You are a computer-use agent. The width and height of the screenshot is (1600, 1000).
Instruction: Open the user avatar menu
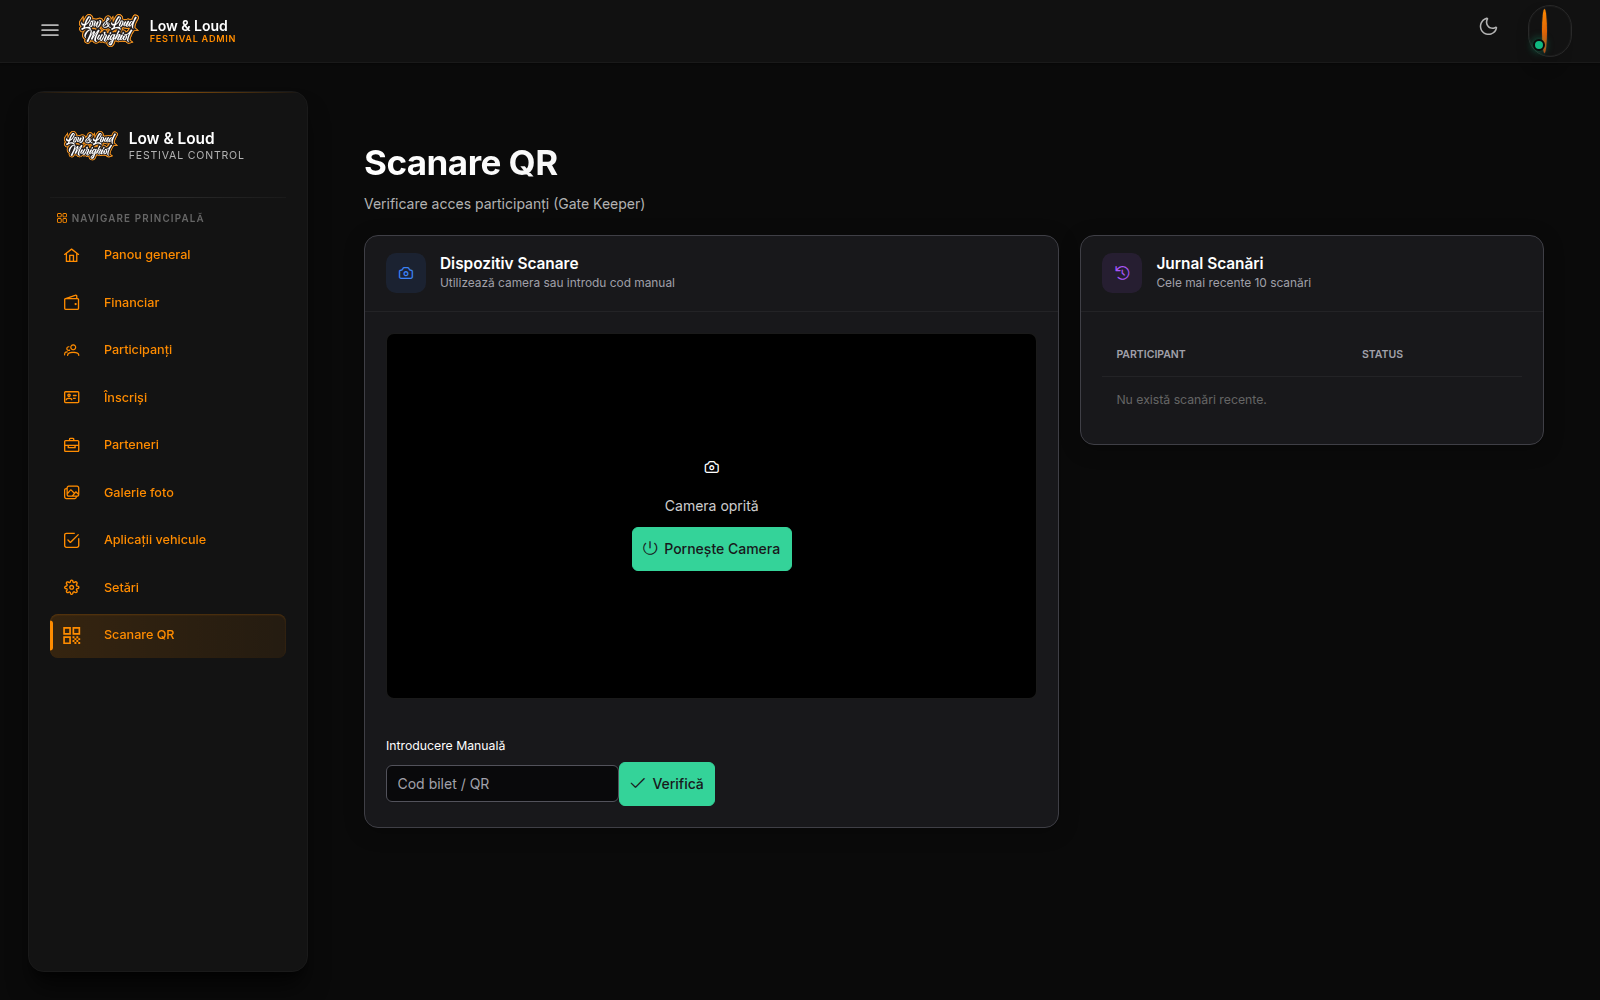(1549, 30)
